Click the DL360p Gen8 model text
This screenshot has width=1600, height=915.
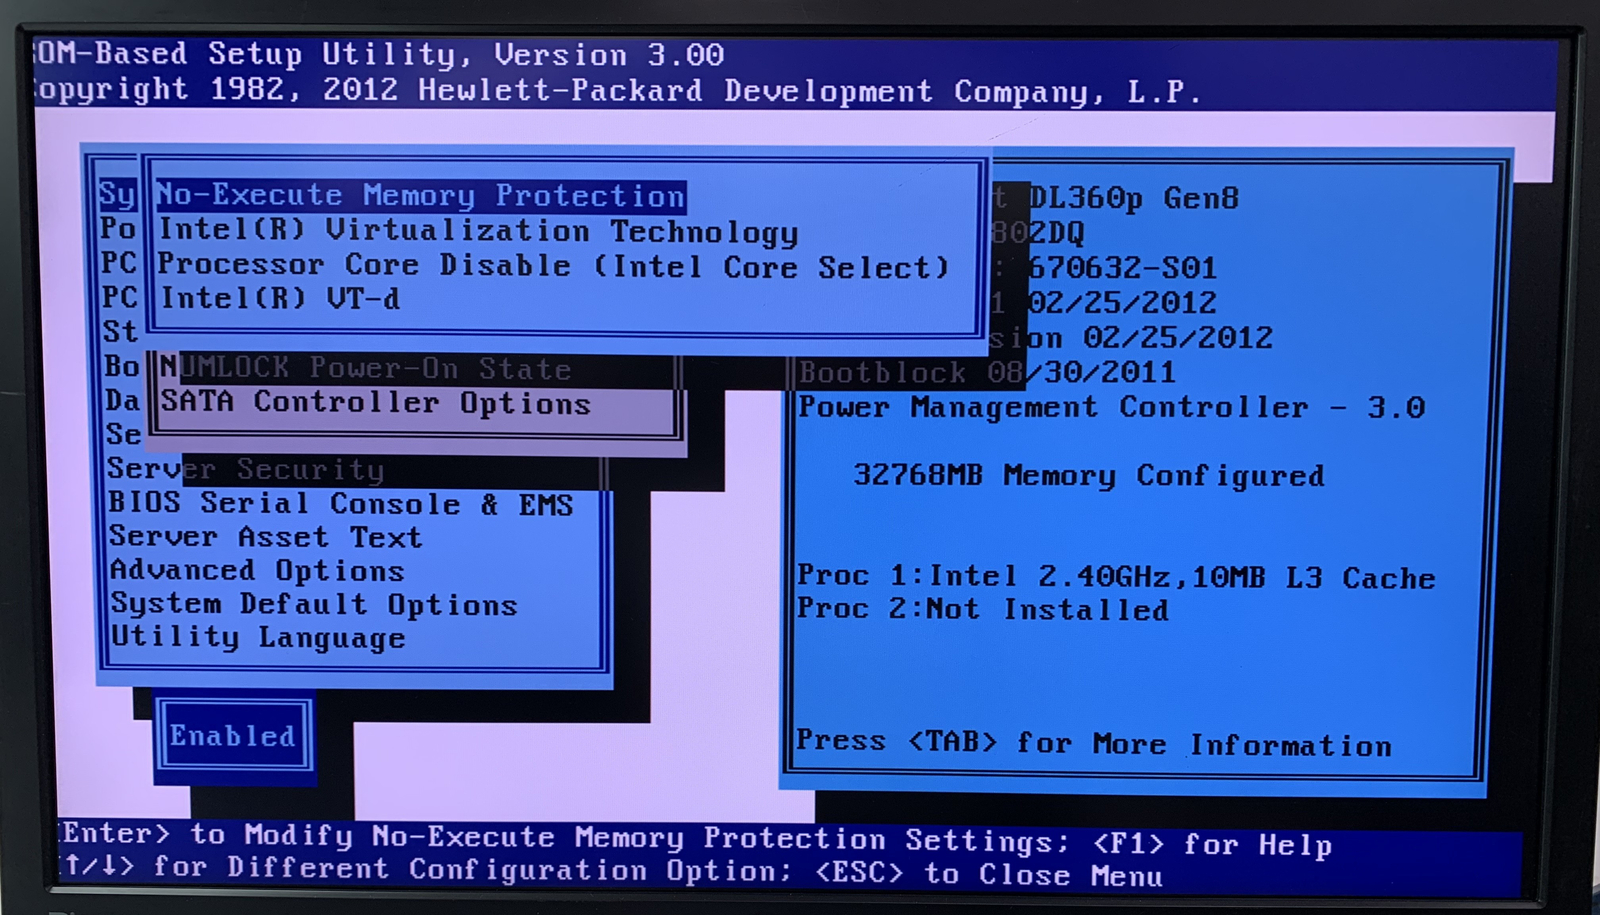pos(1134,198)
